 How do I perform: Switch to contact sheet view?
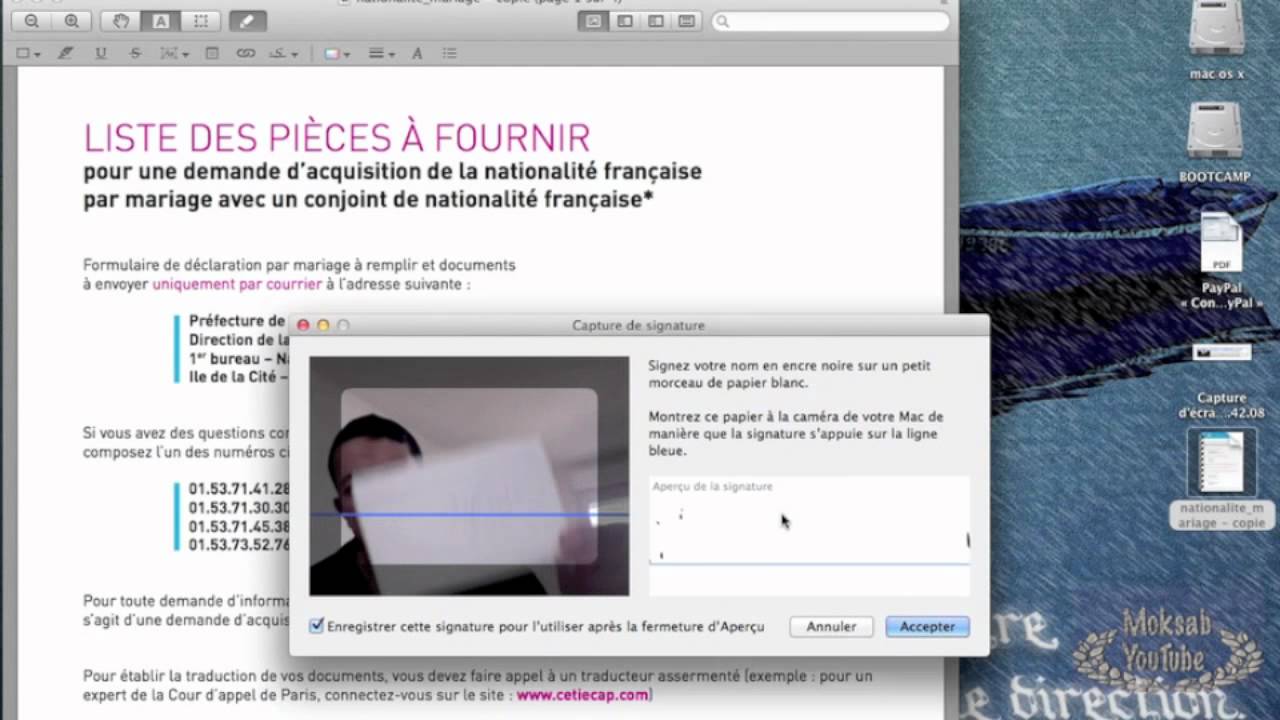click(x=686, y=21)
